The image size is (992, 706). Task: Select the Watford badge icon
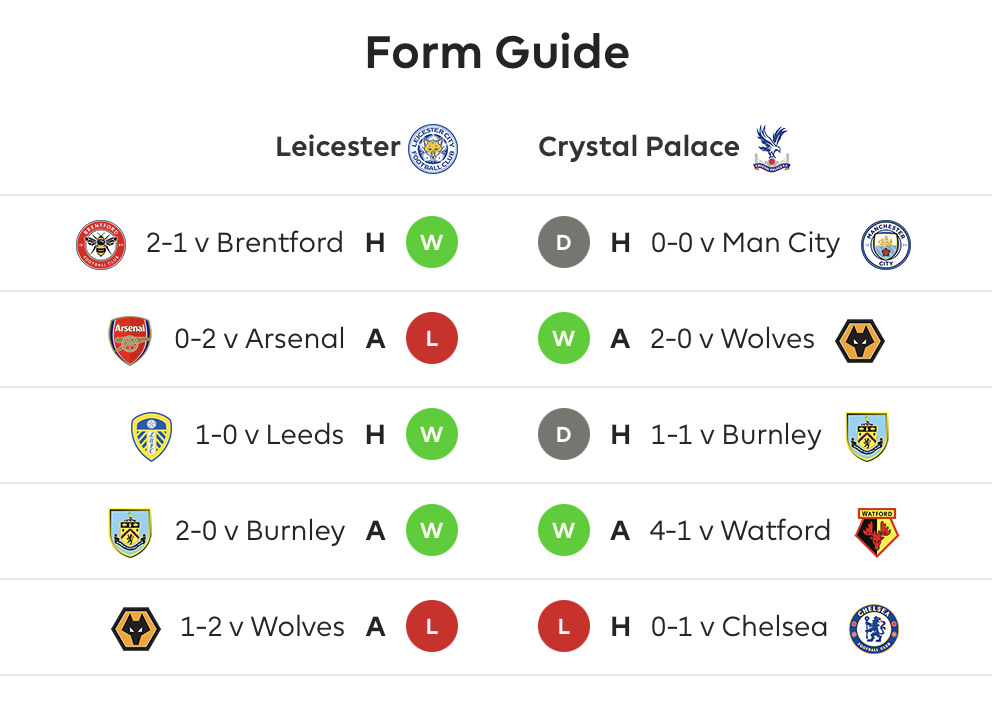pos(877,533)
